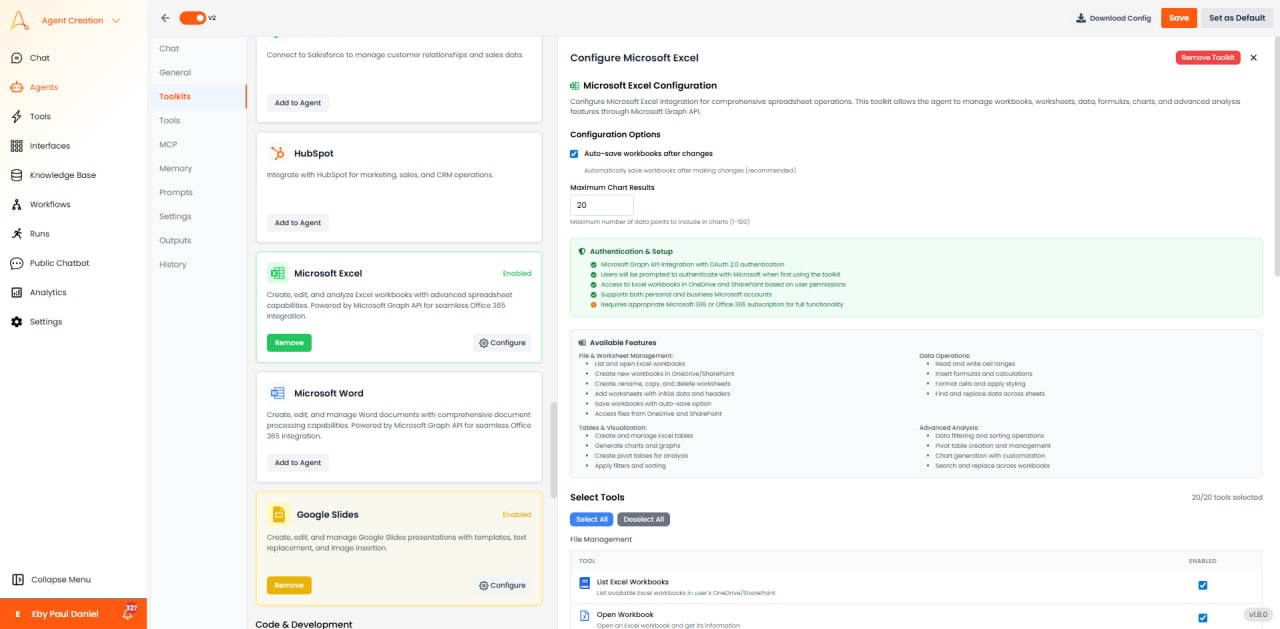Open the Chat tab in agent settings
Image resolution: width=1280 pixels, height=629 pixels.
click(x=169, y=48)
